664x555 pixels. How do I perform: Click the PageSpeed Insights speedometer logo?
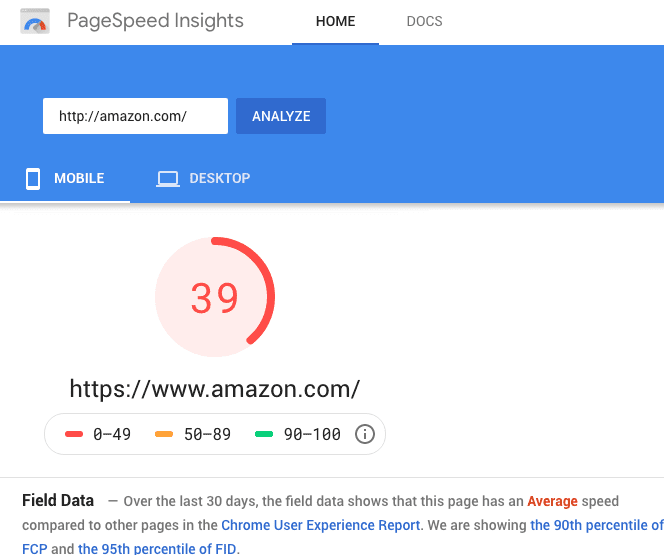pyautogui.click(x=35, y=21)
